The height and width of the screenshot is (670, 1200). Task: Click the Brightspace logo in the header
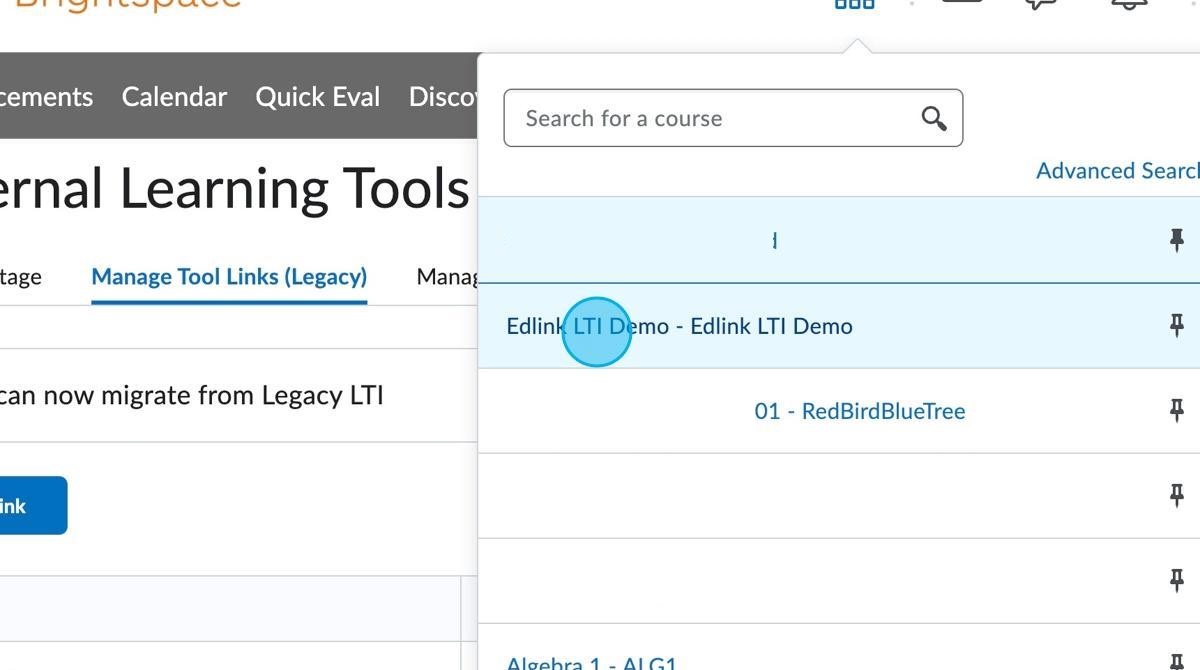[x=120, y=4]
